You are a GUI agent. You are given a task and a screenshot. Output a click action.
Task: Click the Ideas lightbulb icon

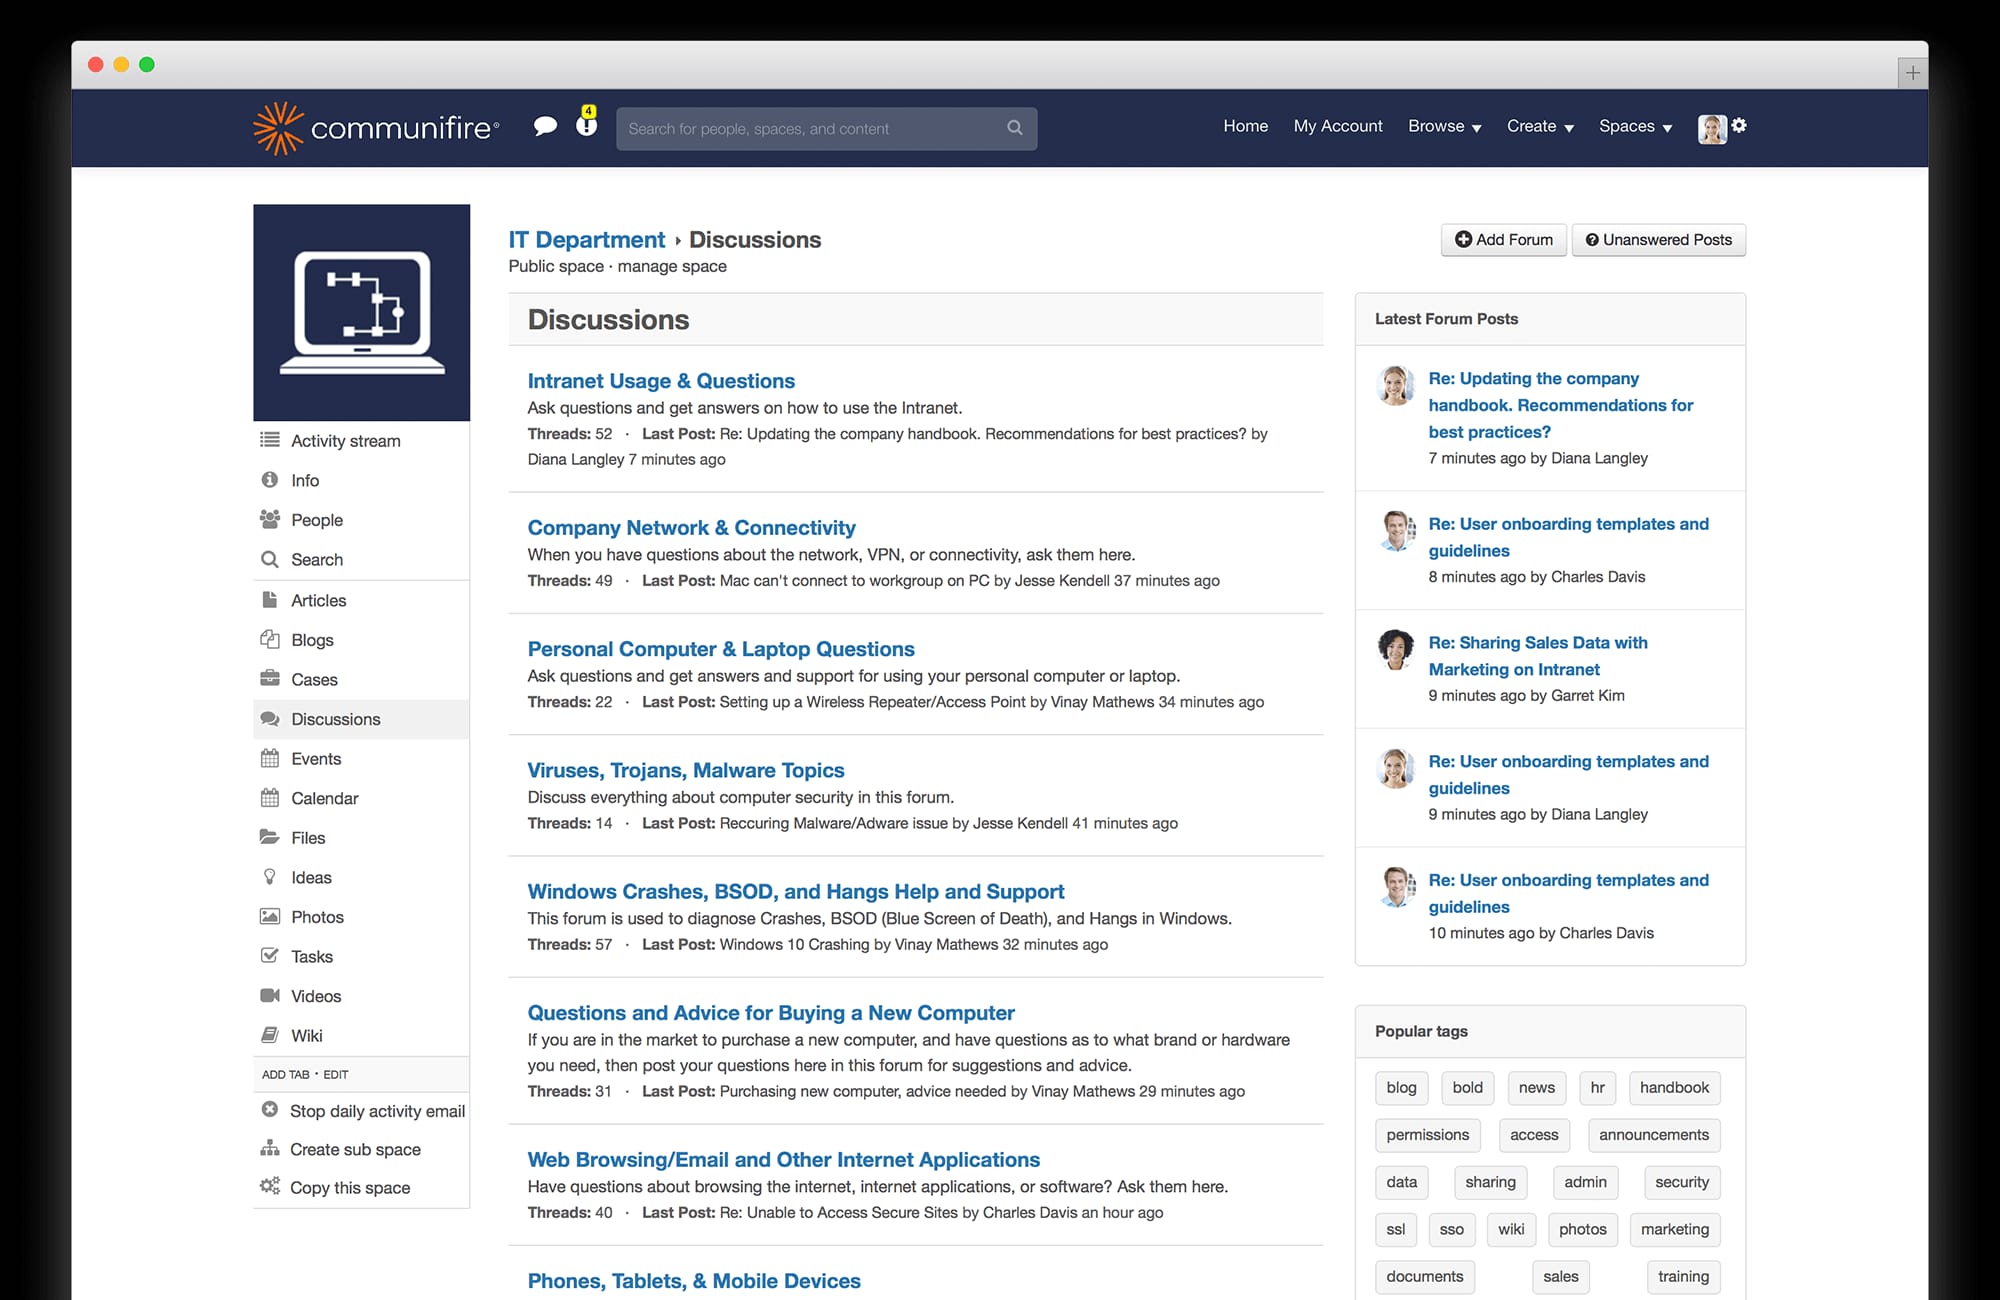coord(270,877)
